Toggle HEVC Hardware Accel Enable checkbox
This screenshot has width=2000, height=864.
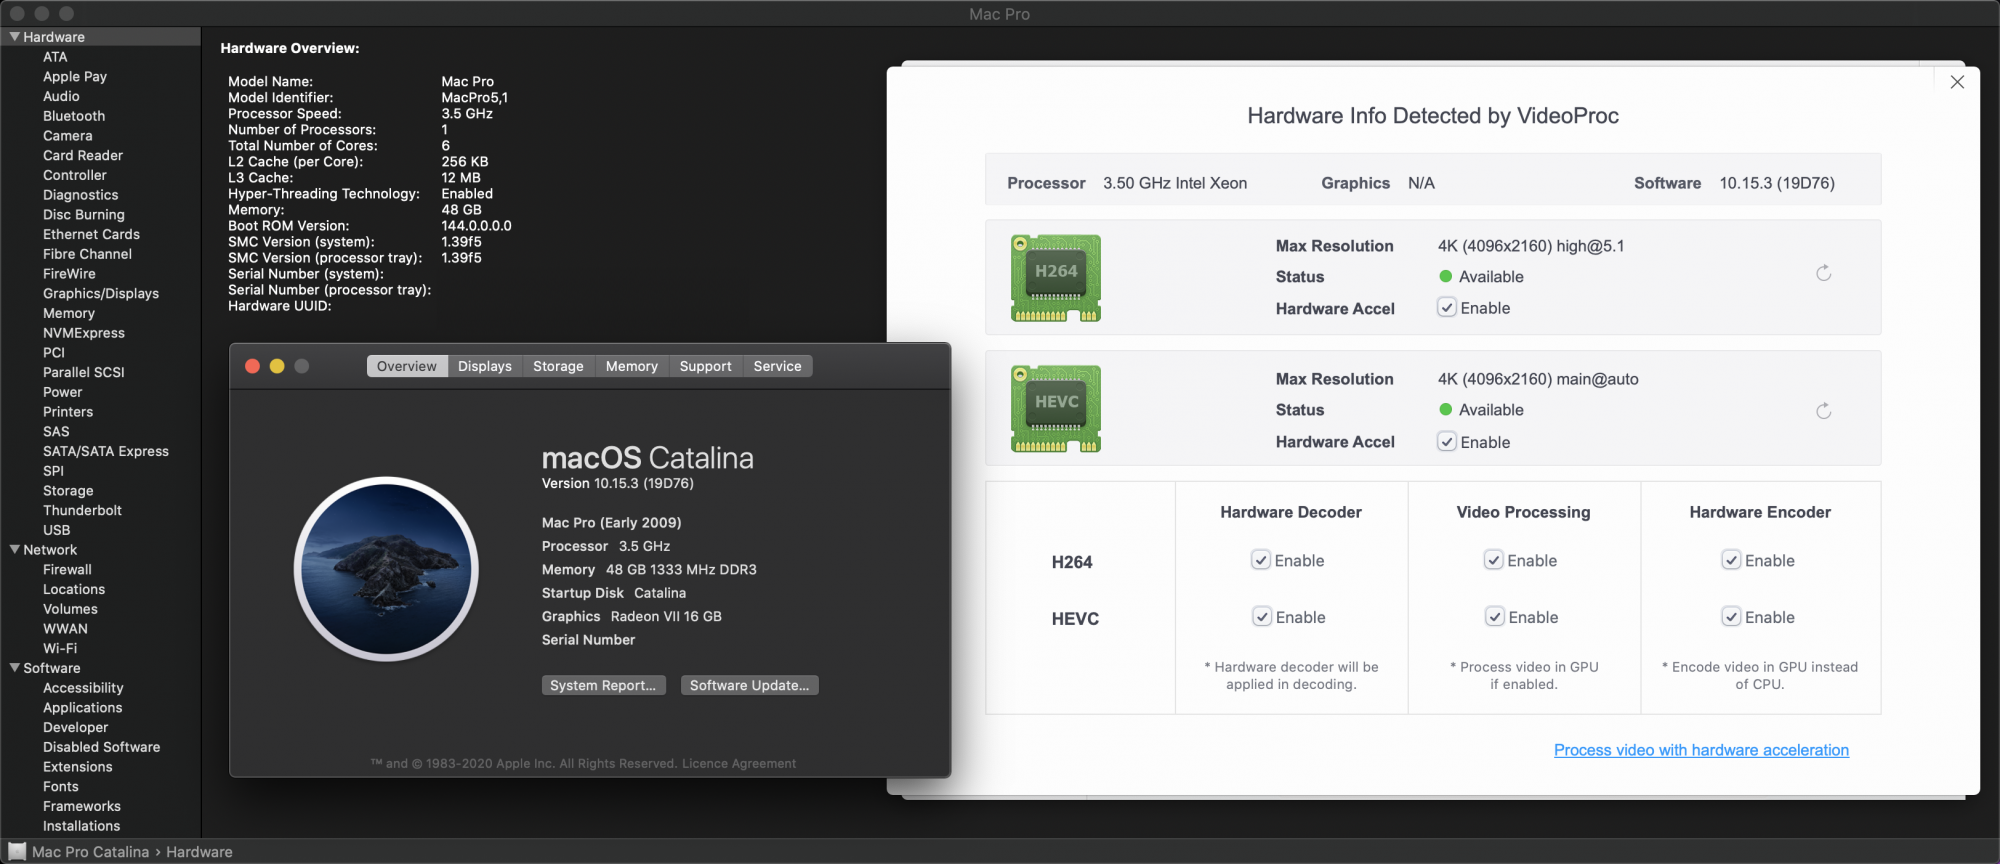[x=1447, y=442]
